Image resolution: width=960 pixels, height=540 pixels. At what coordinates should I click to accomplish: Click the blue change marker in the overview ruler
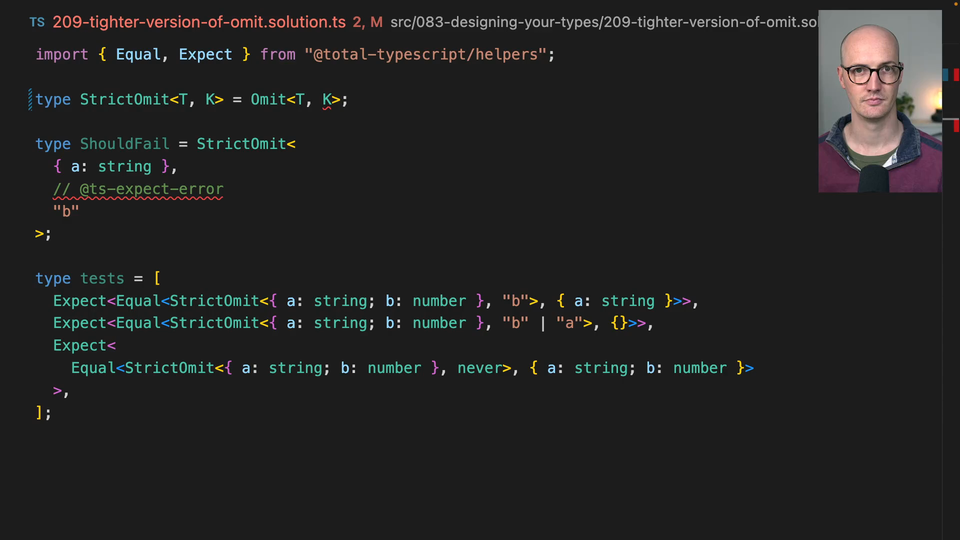pos(945,74)
